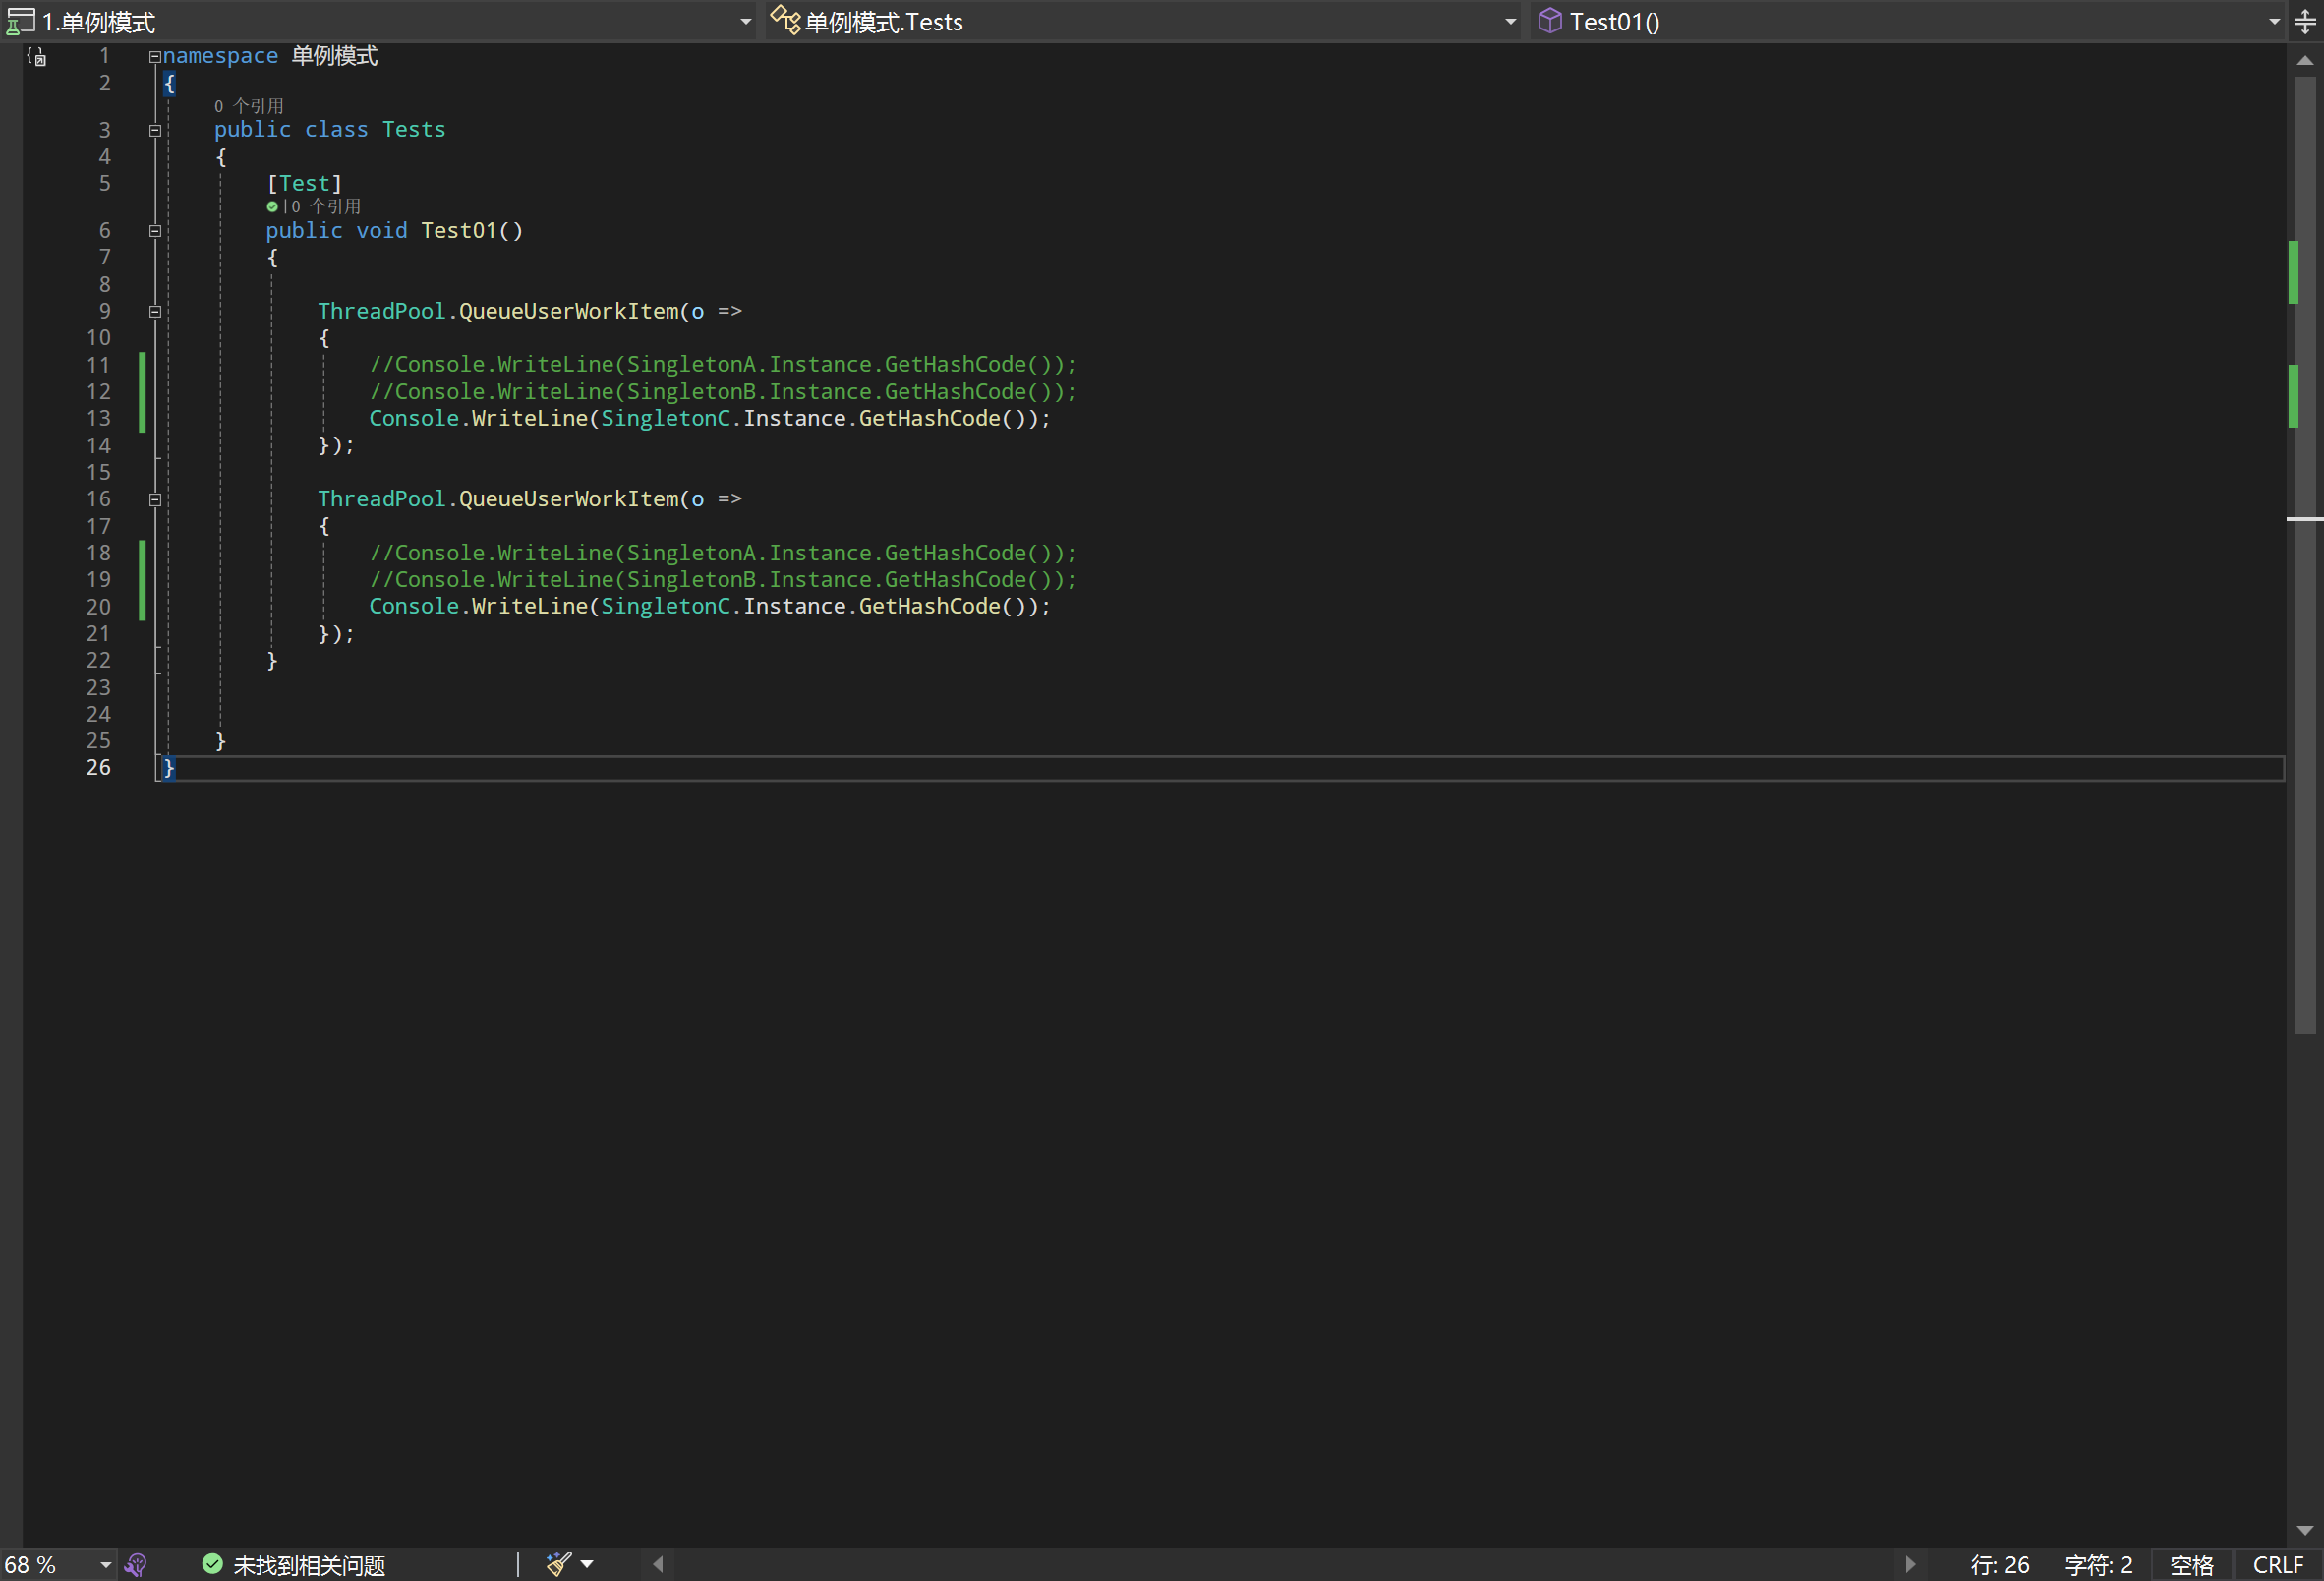Click the horizontal scrollbar right arrow

pos(1909,1564)
